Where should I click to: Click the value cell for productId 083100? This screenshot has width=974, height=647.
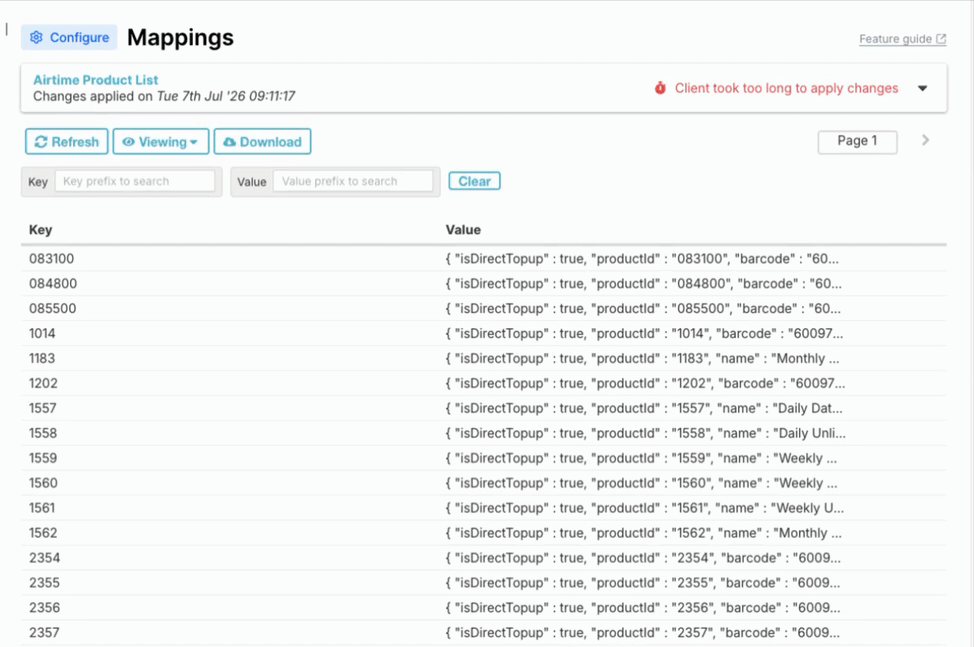click(x=642, y=259)
